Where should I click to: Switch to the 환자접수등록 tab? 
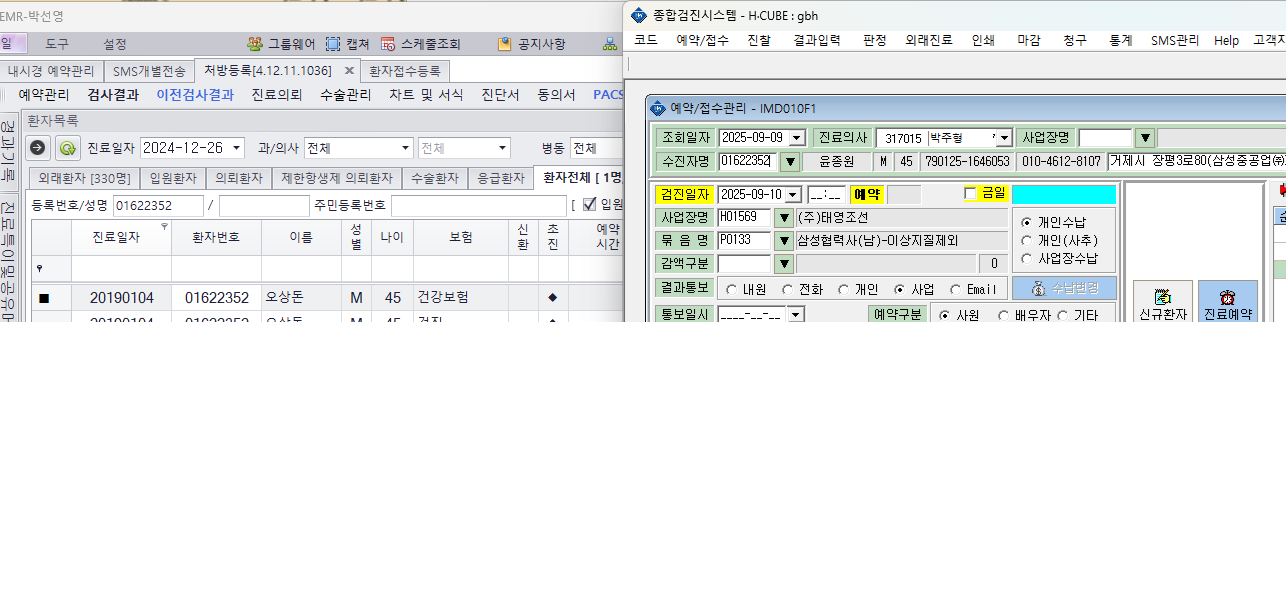pos(404,71)
